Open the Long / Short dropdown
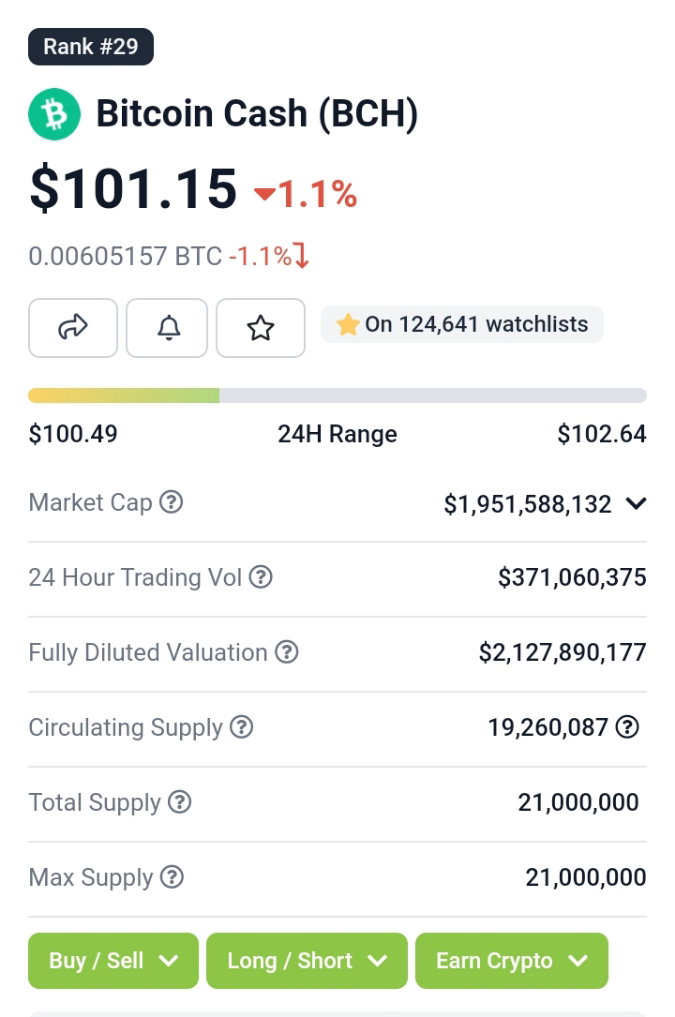Image resolution: width=675 pixels, height=1017 pixels. [x=307, y=961]
